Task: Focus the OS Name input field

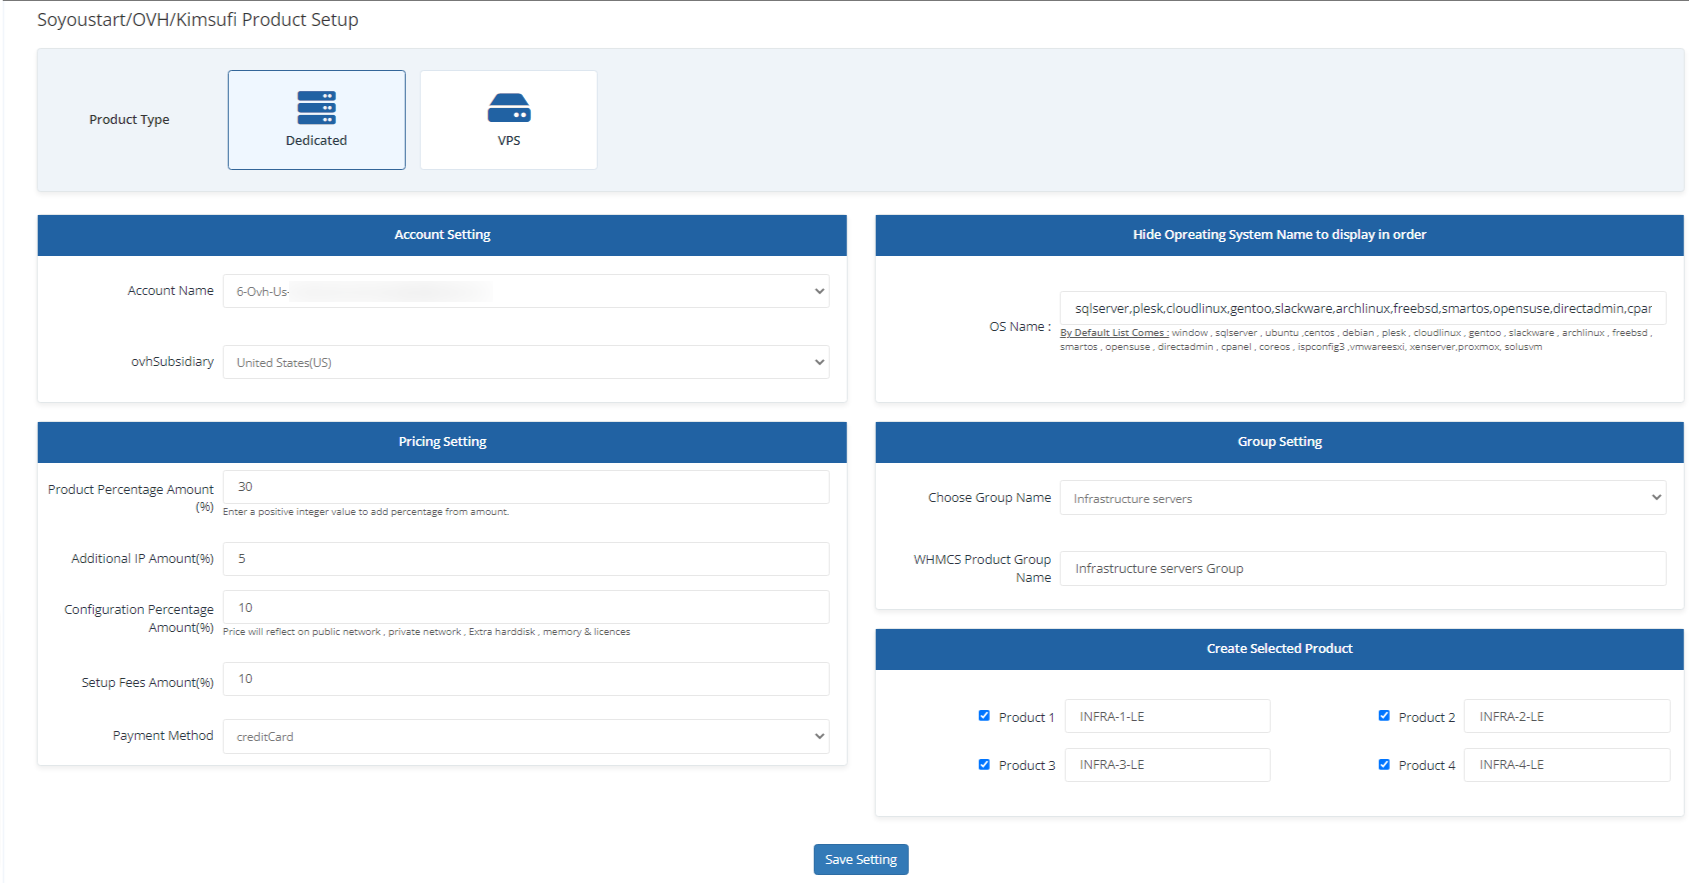Action: tap(1363, 308)
